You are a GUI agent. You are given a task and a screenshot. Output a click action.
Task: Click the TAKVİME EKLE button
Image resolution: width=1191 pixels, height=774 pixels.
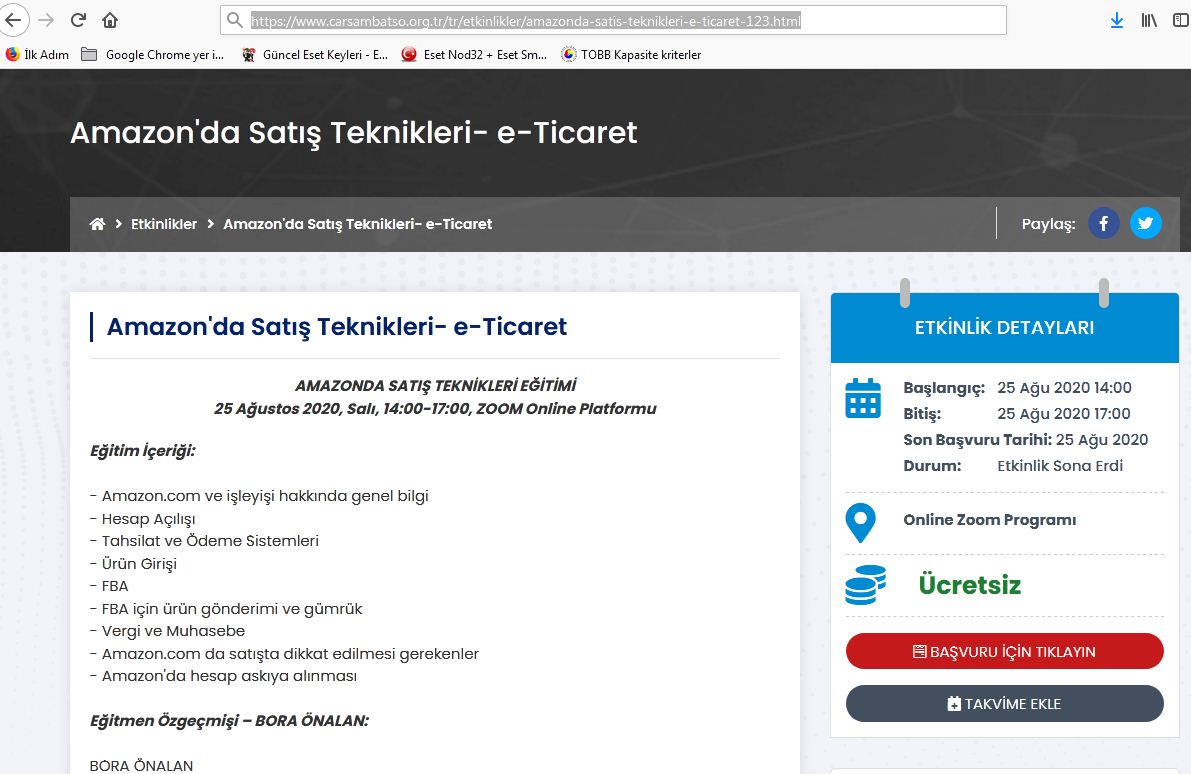(1004, 703)
